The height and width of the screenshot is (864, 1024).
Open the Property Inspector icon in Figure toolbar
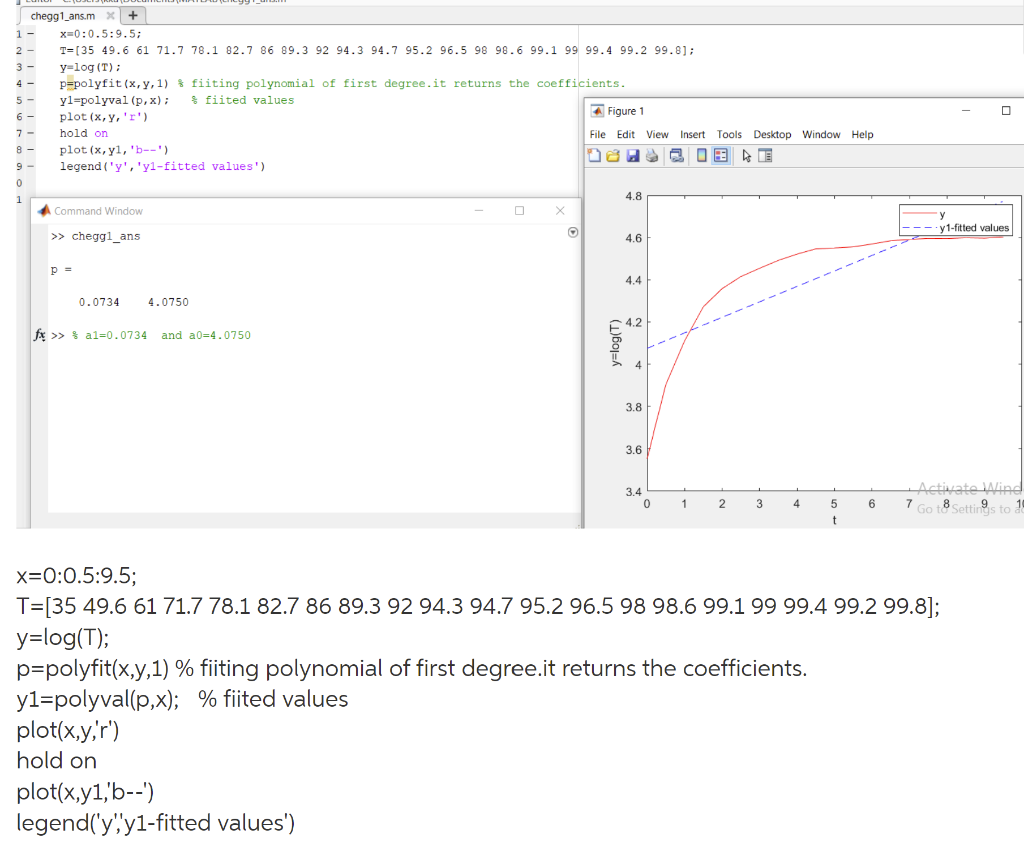tap(765, 155)
